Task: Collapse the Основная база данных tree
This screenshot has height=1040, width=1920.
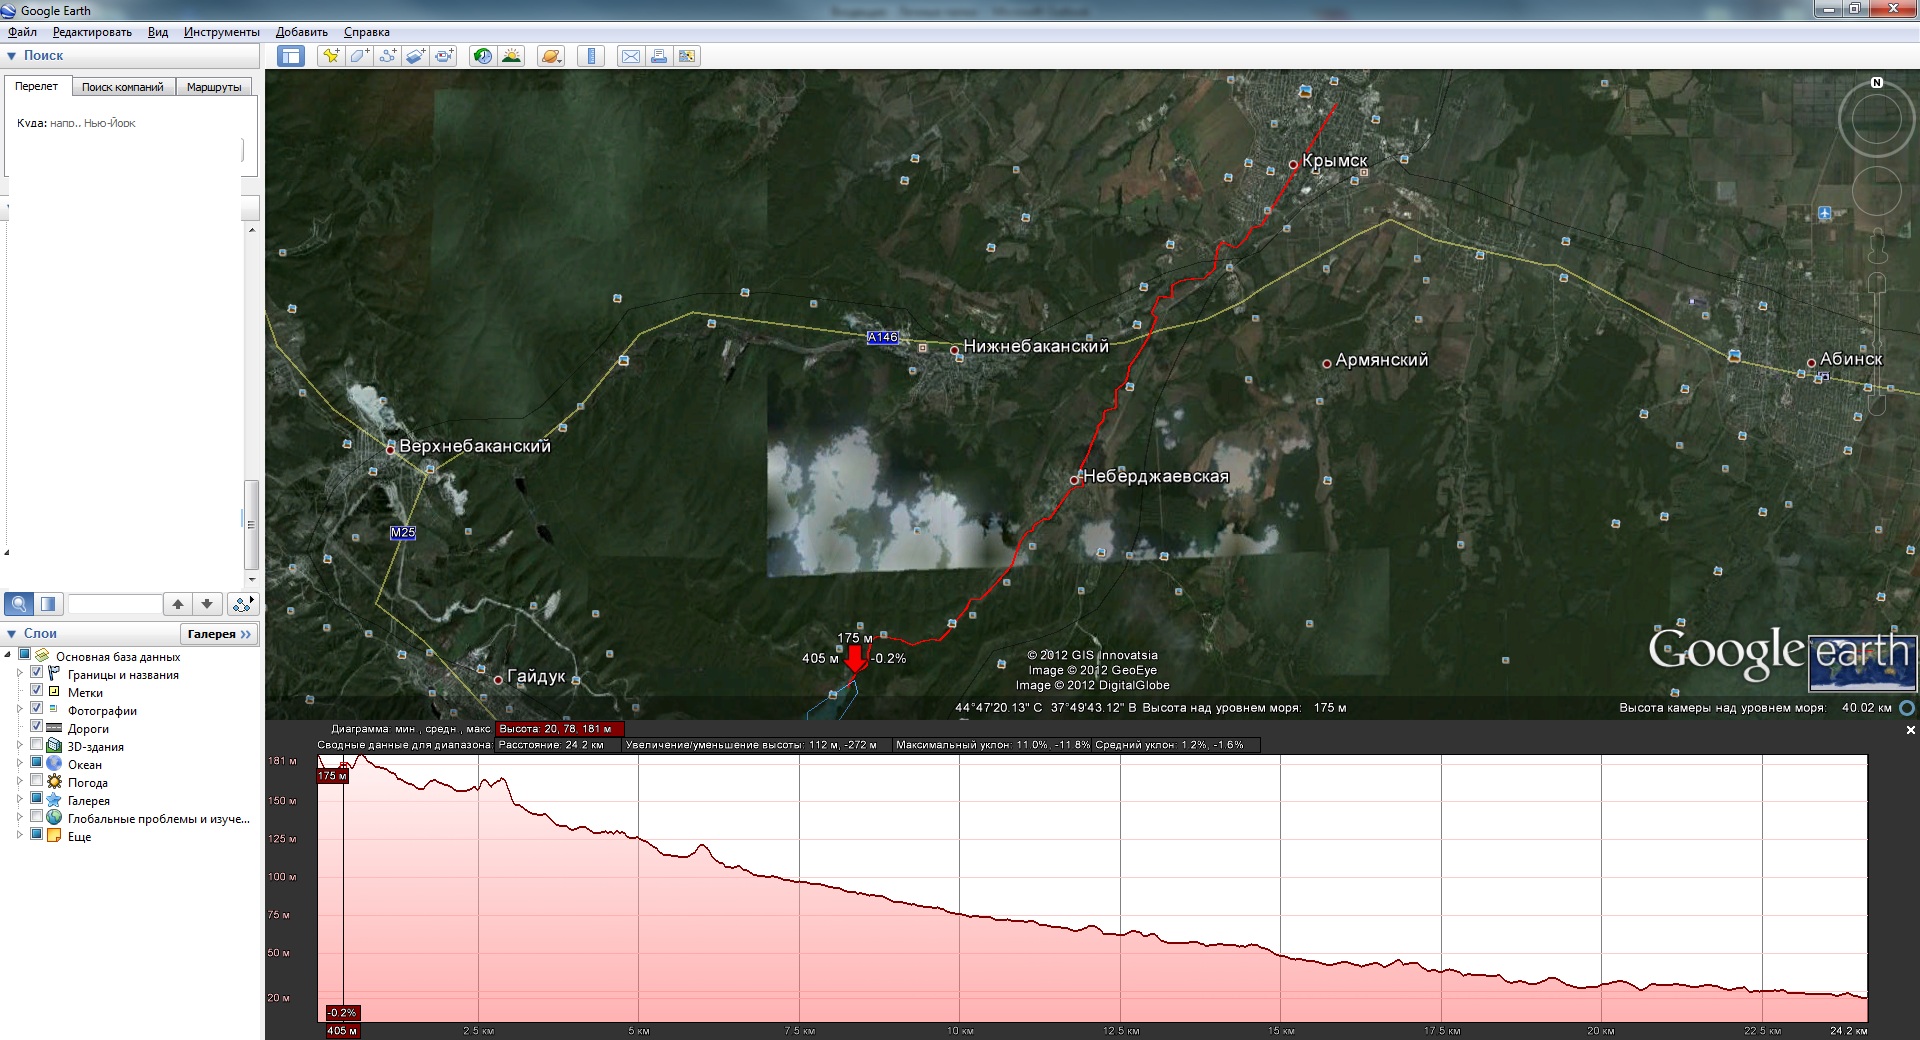Action: [x=8, y=656]
